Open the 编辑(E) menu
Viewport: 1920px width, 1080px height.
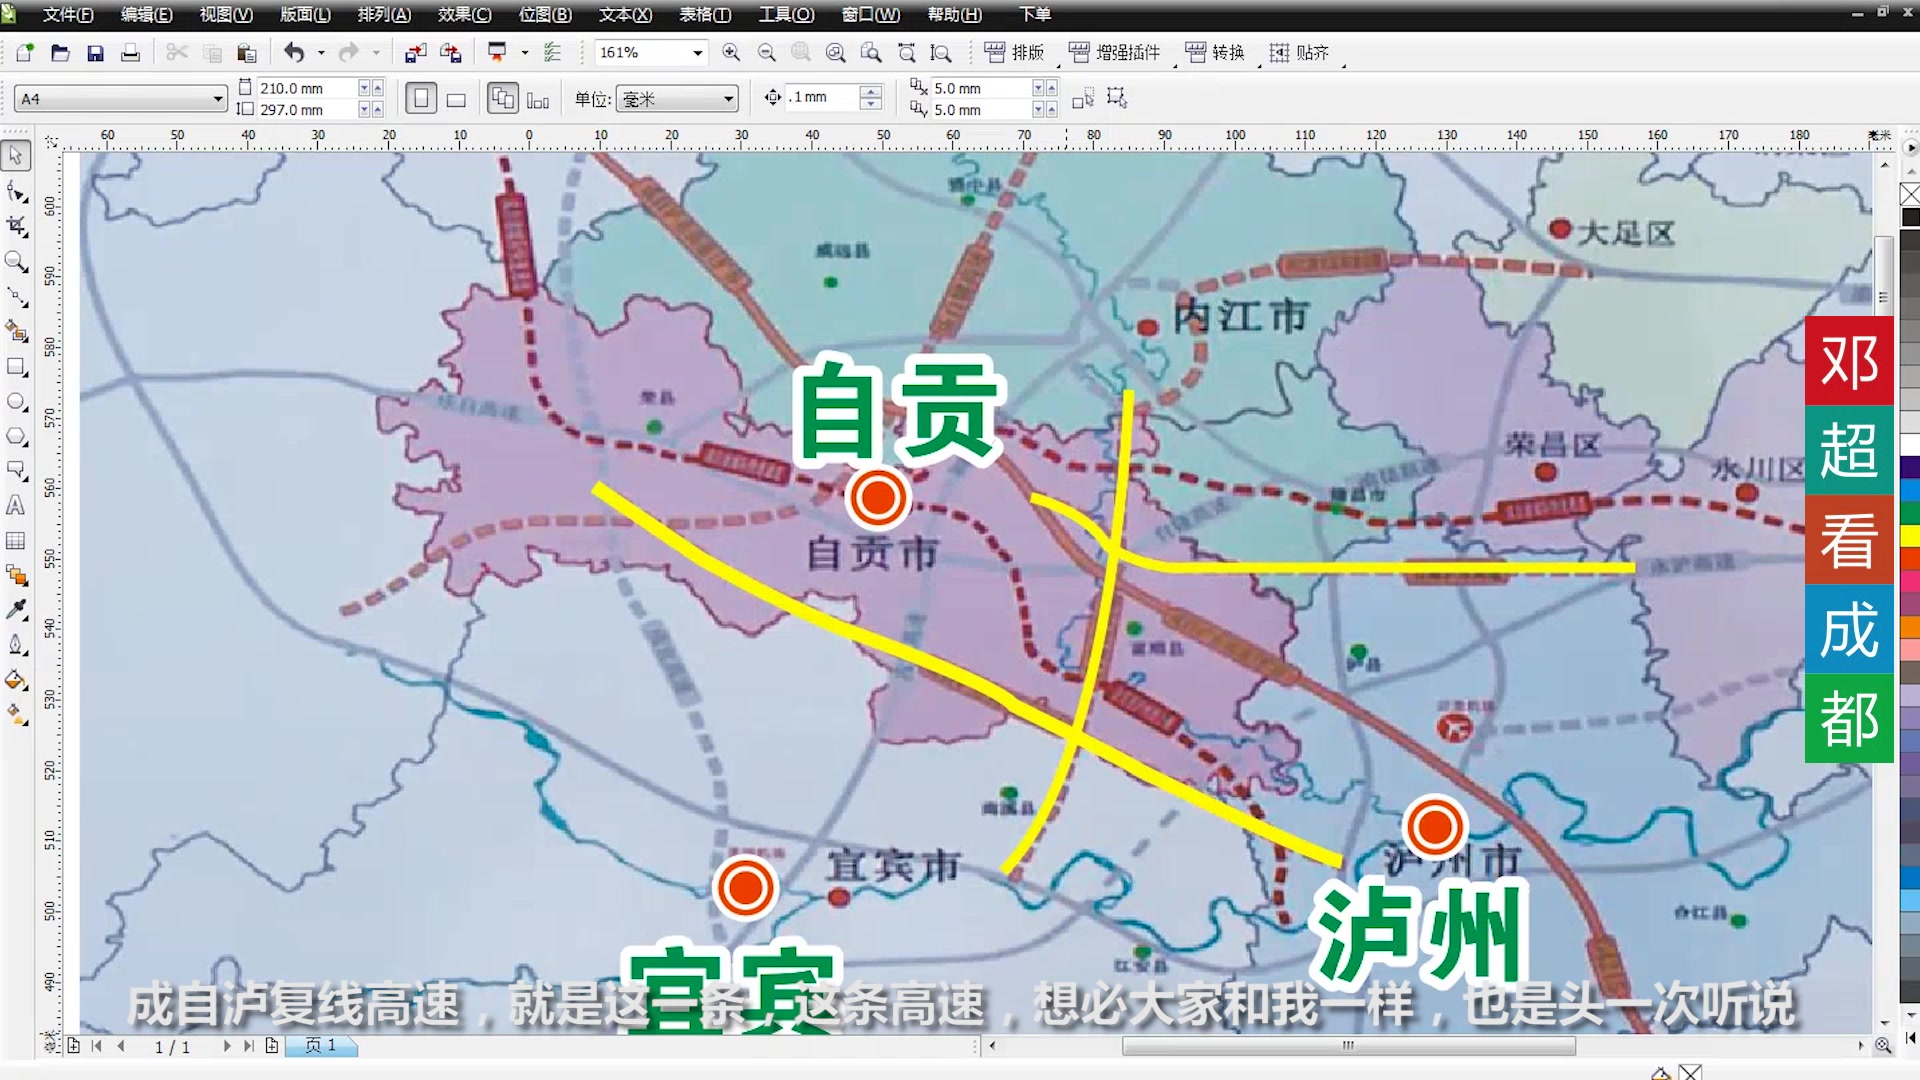[147, 15]
